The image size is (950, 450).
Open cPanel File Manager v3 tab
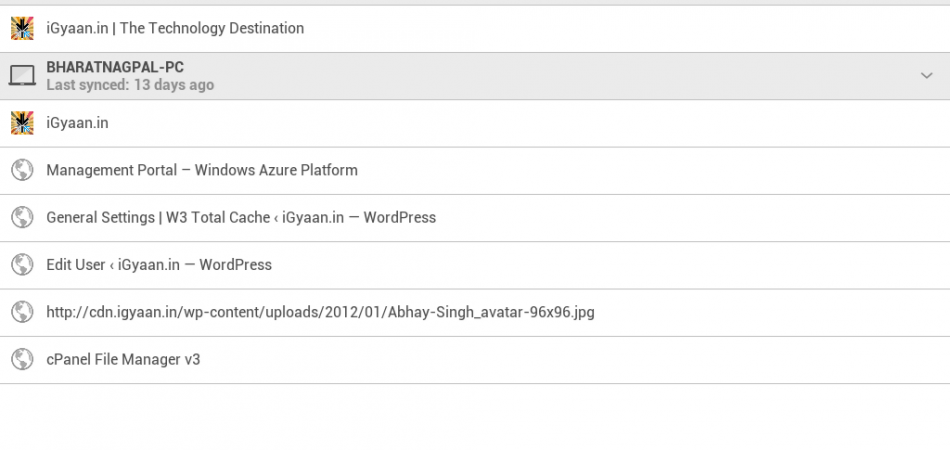123,359
